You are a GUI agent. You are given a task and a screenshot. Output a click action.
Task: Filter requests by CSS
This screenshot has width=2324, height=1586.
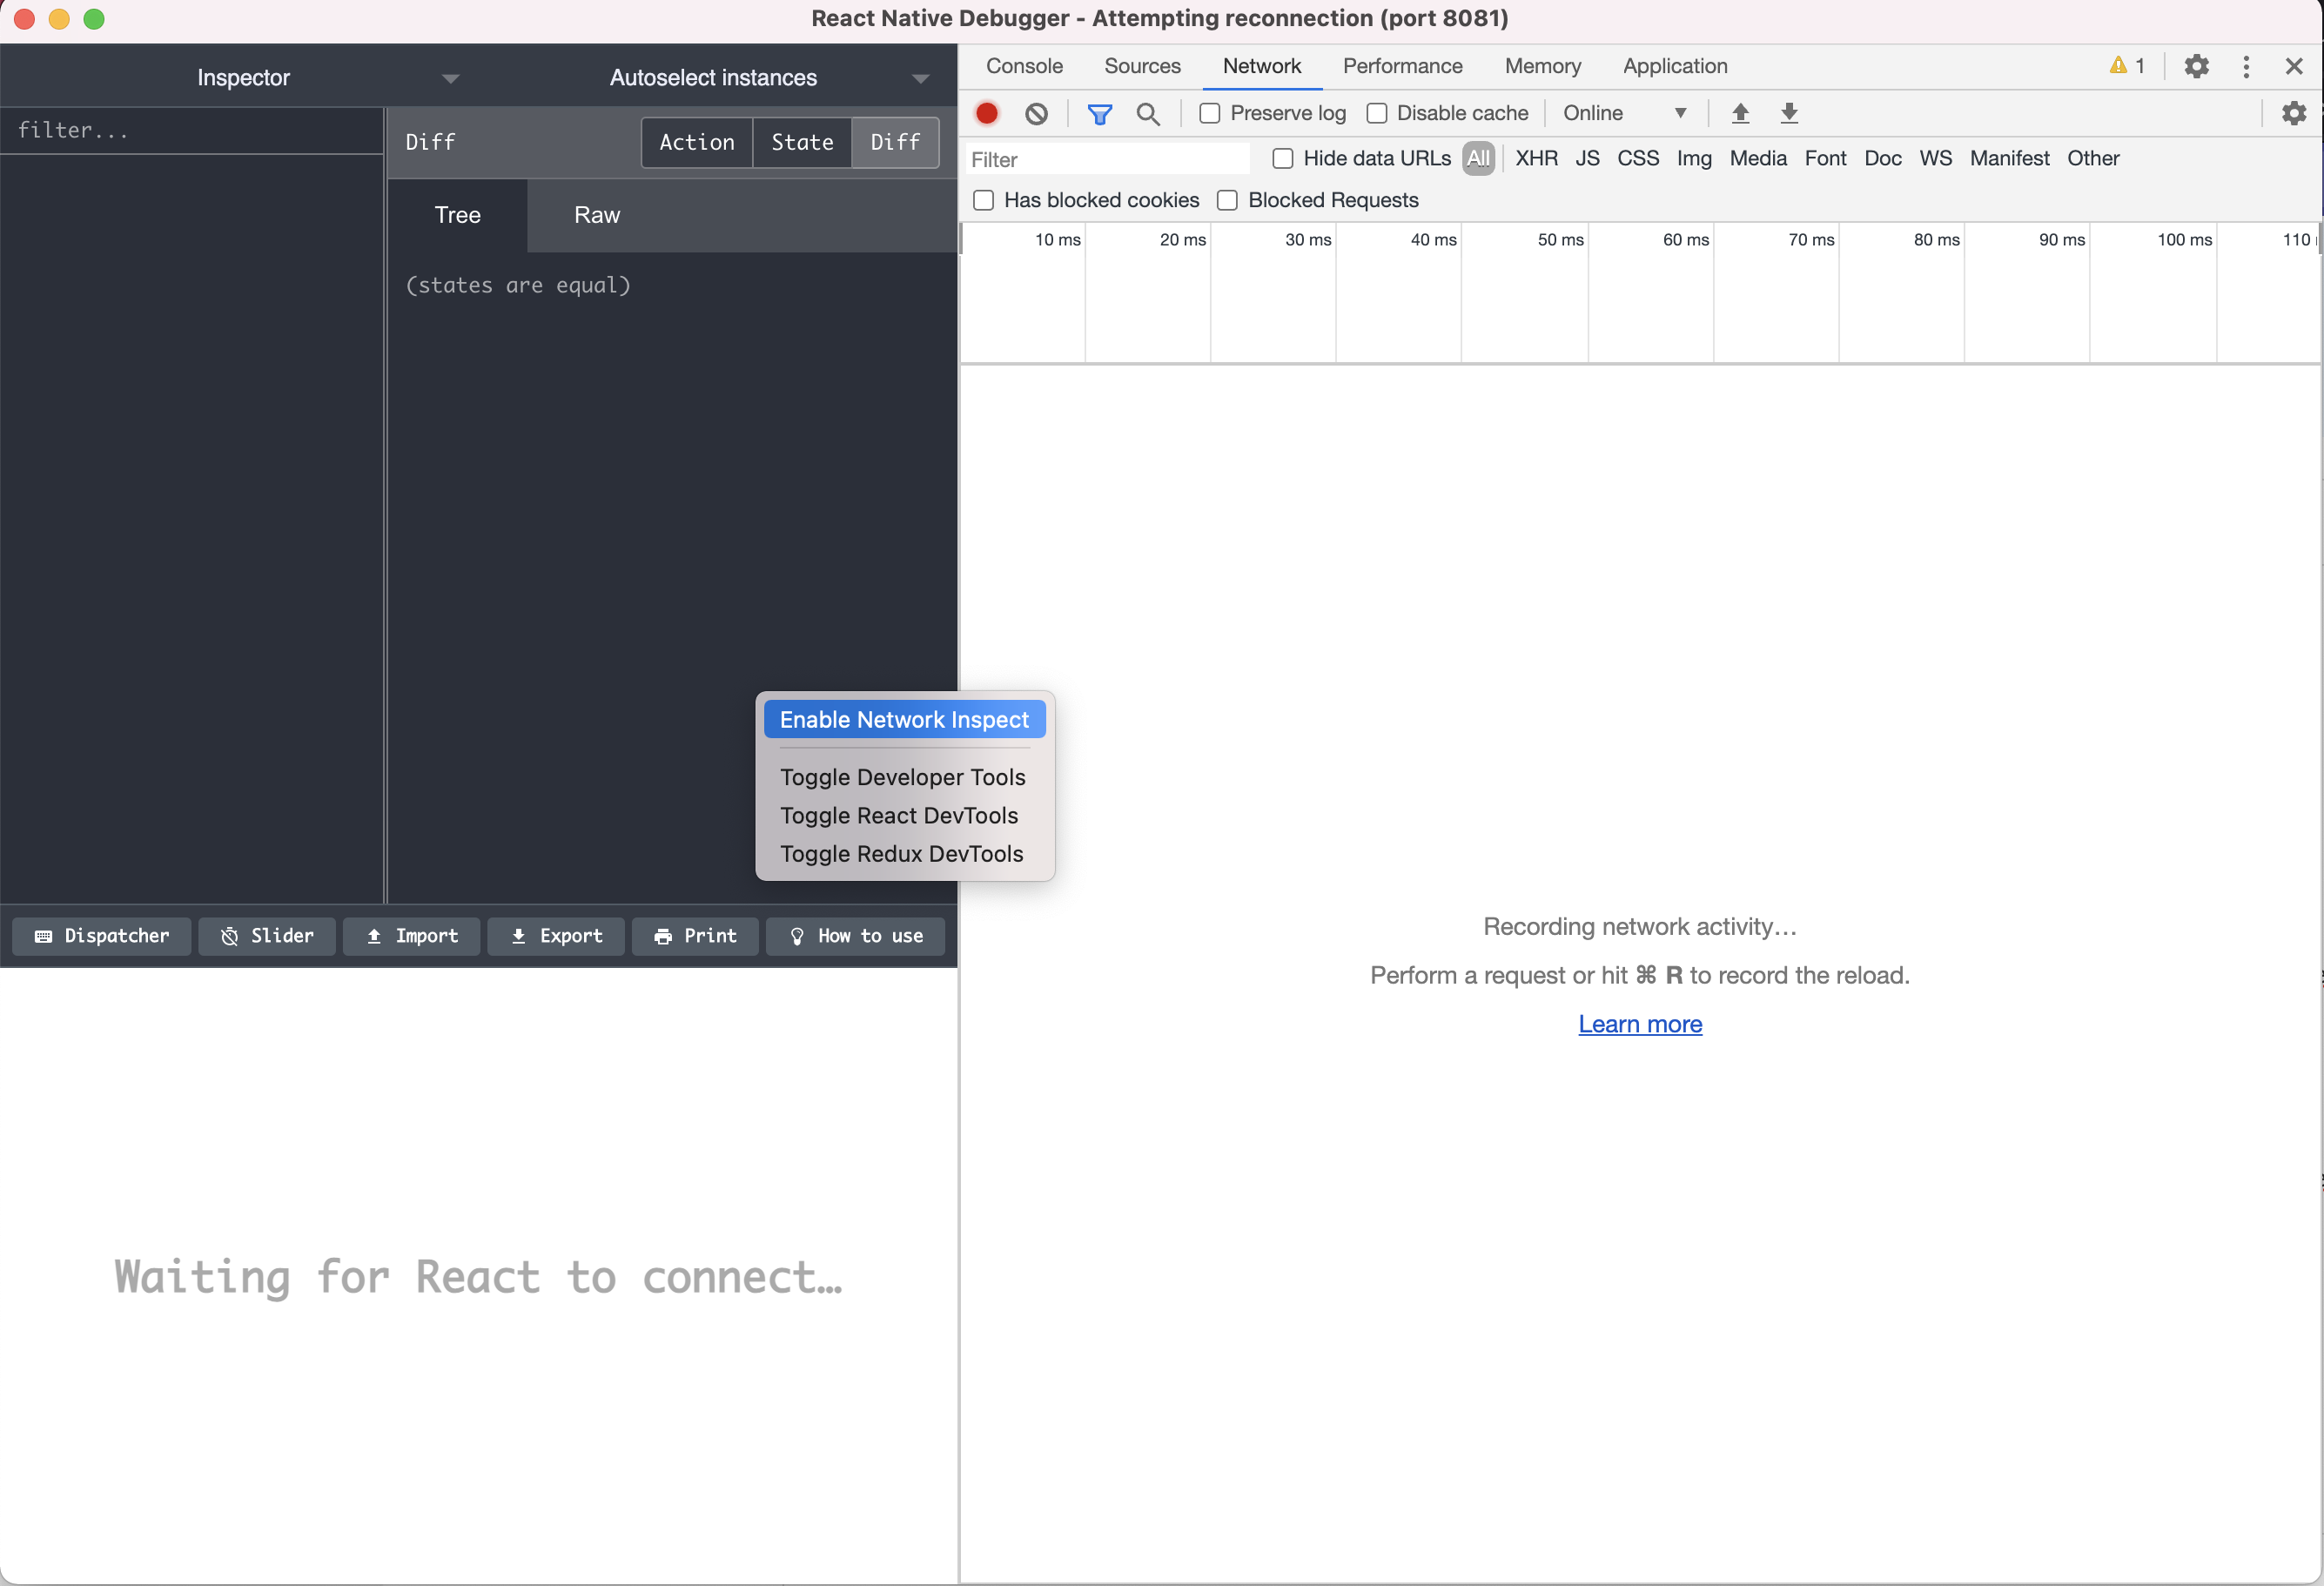1638,158
